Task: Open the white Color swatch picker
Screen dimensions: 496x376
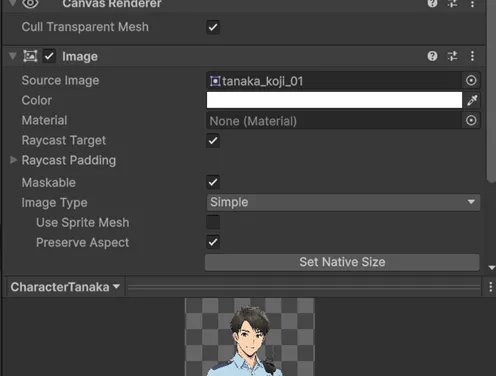Action: [334, 100]
